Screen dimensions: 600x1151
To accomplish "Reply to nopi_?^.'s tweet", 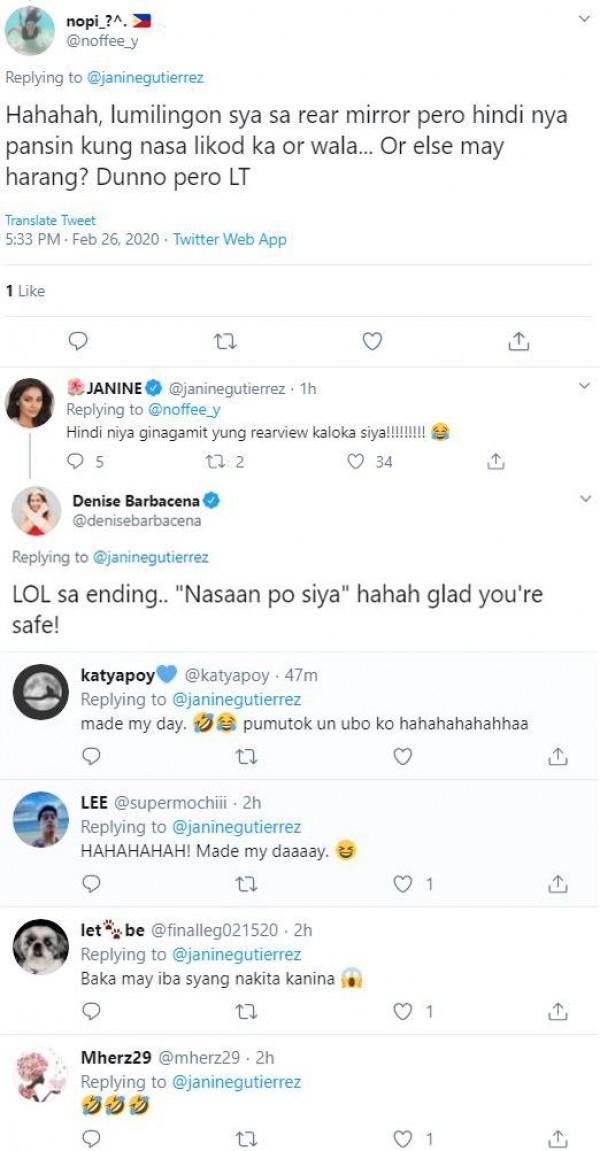I will (x=79, y=342).
